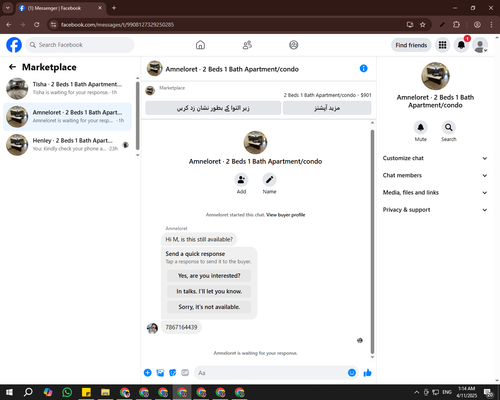Click the Urdu more options button
Screen dimensions: 500x400
(327, 108)
